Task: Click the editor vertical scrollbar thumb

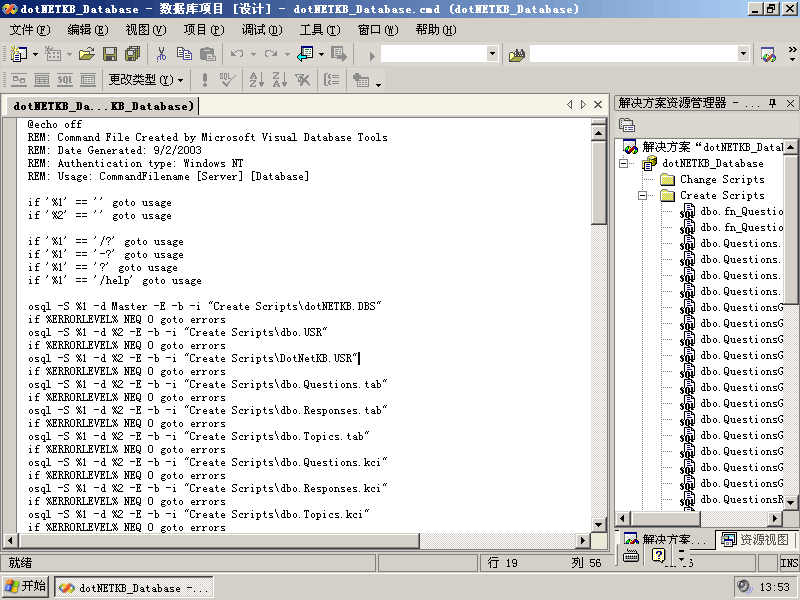Action: (x=598, y=183)
